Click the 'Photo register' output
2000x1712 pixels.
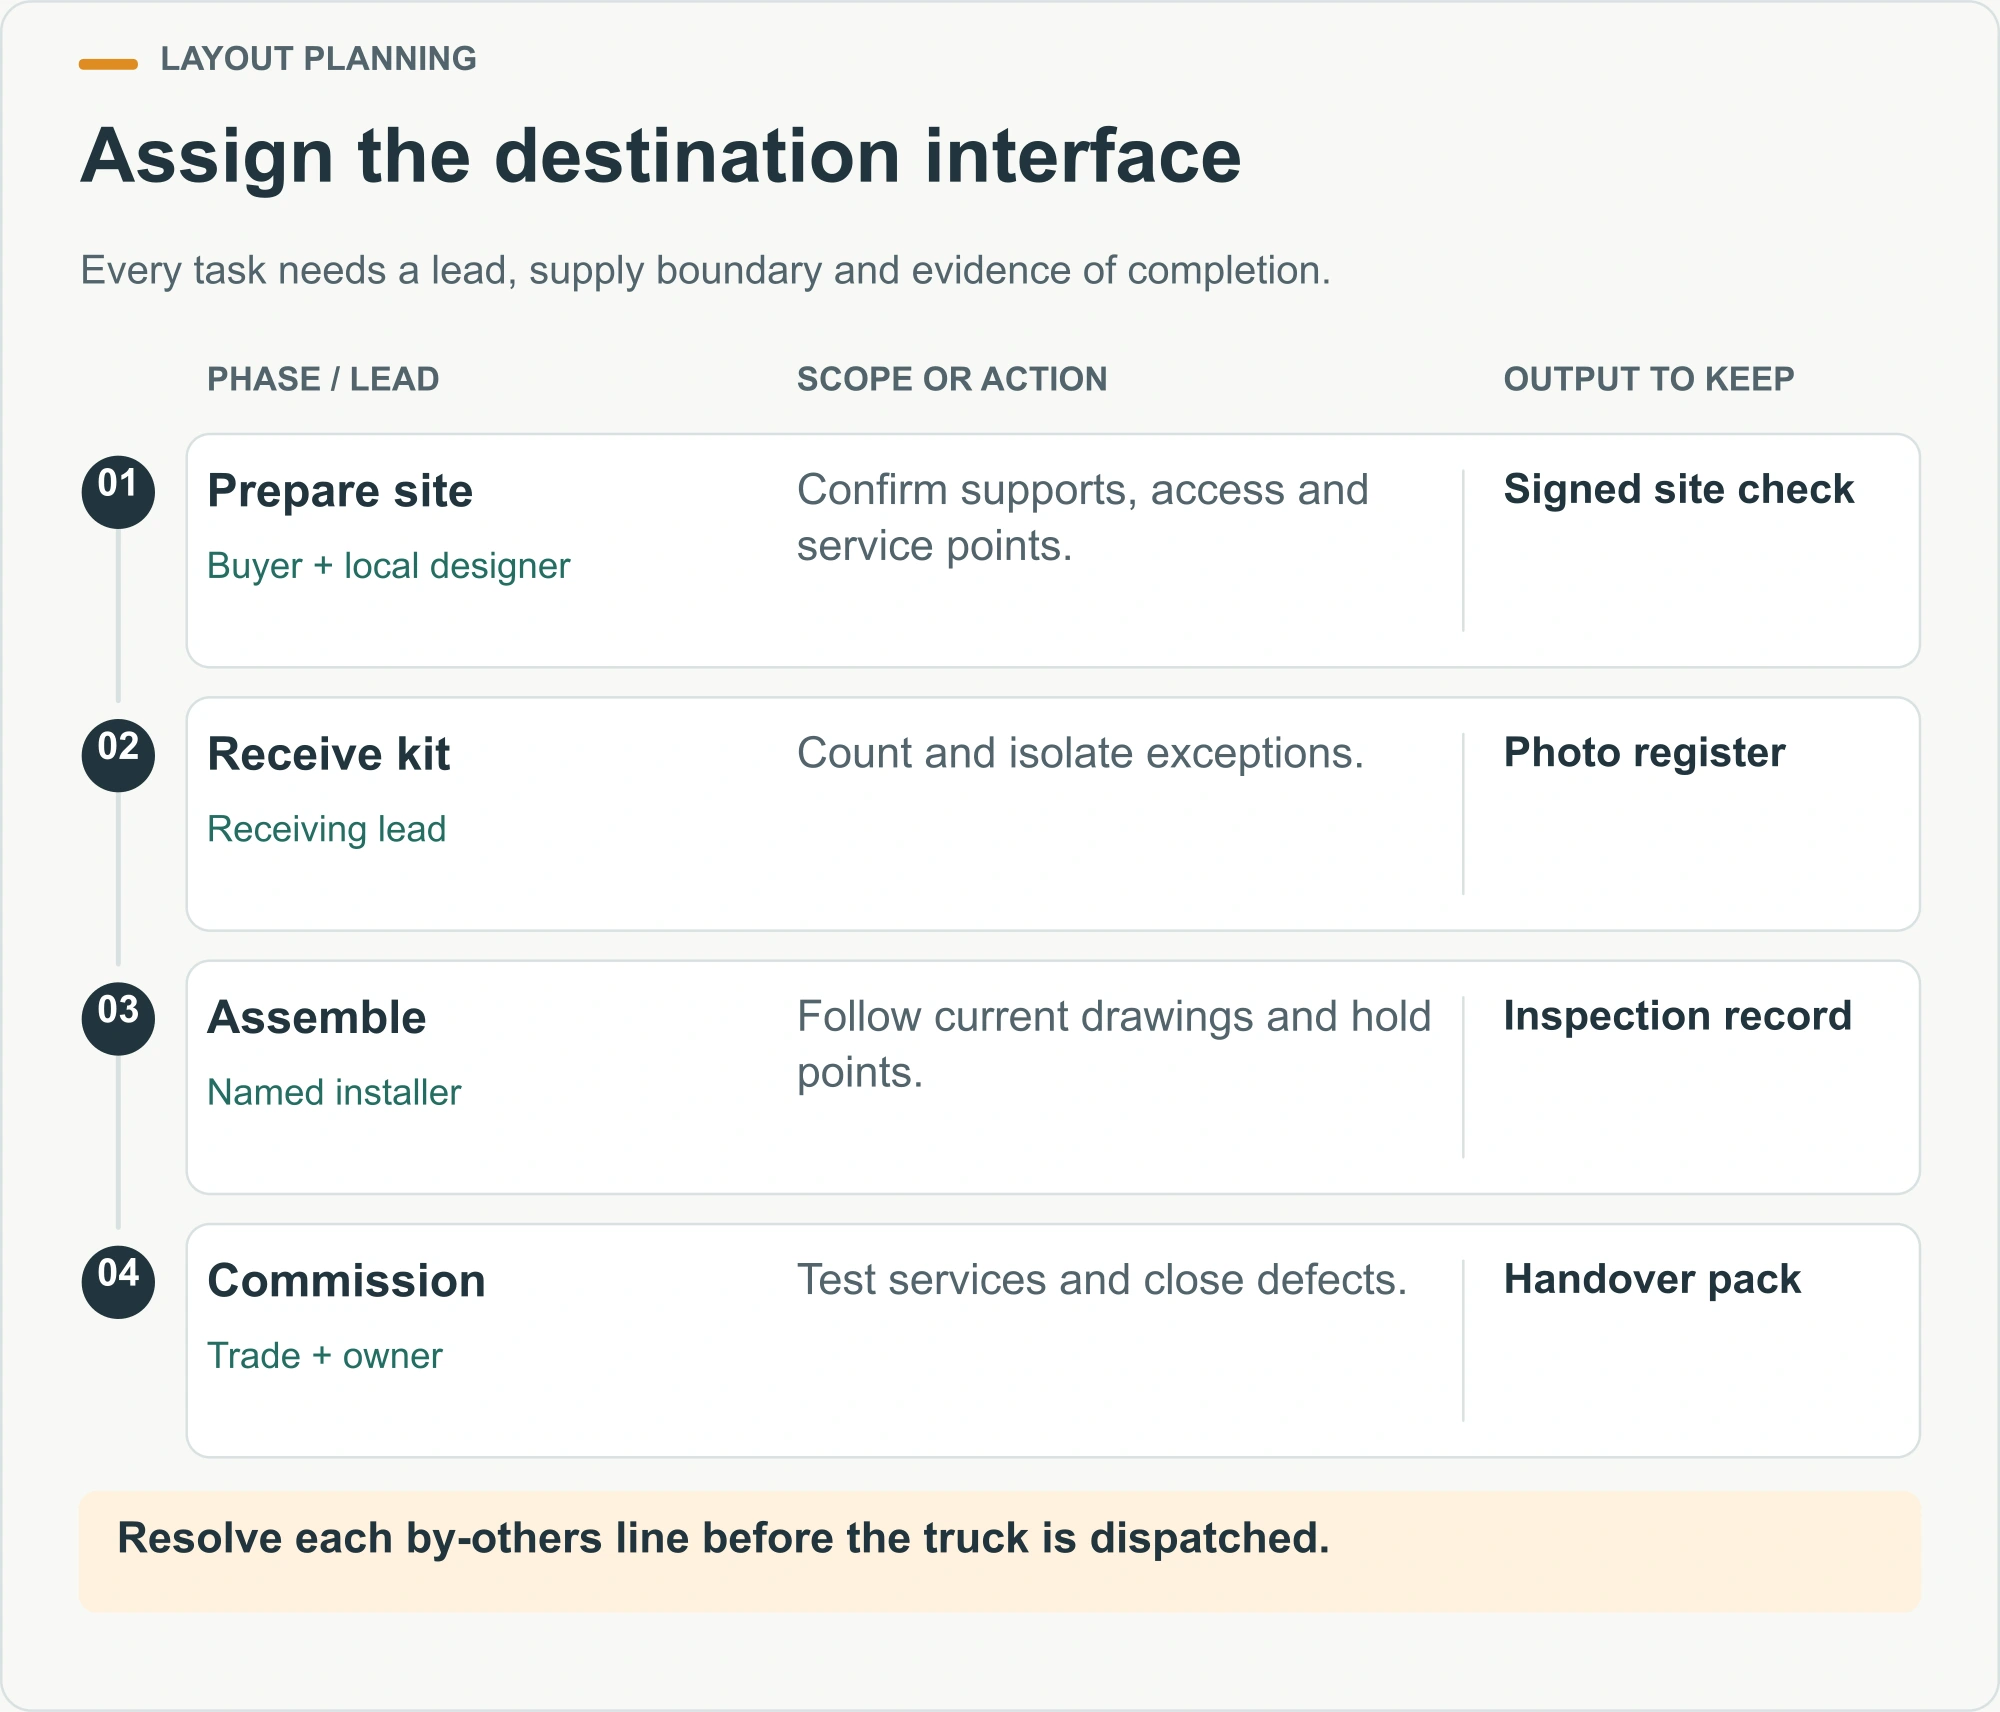coord(1644,752)
